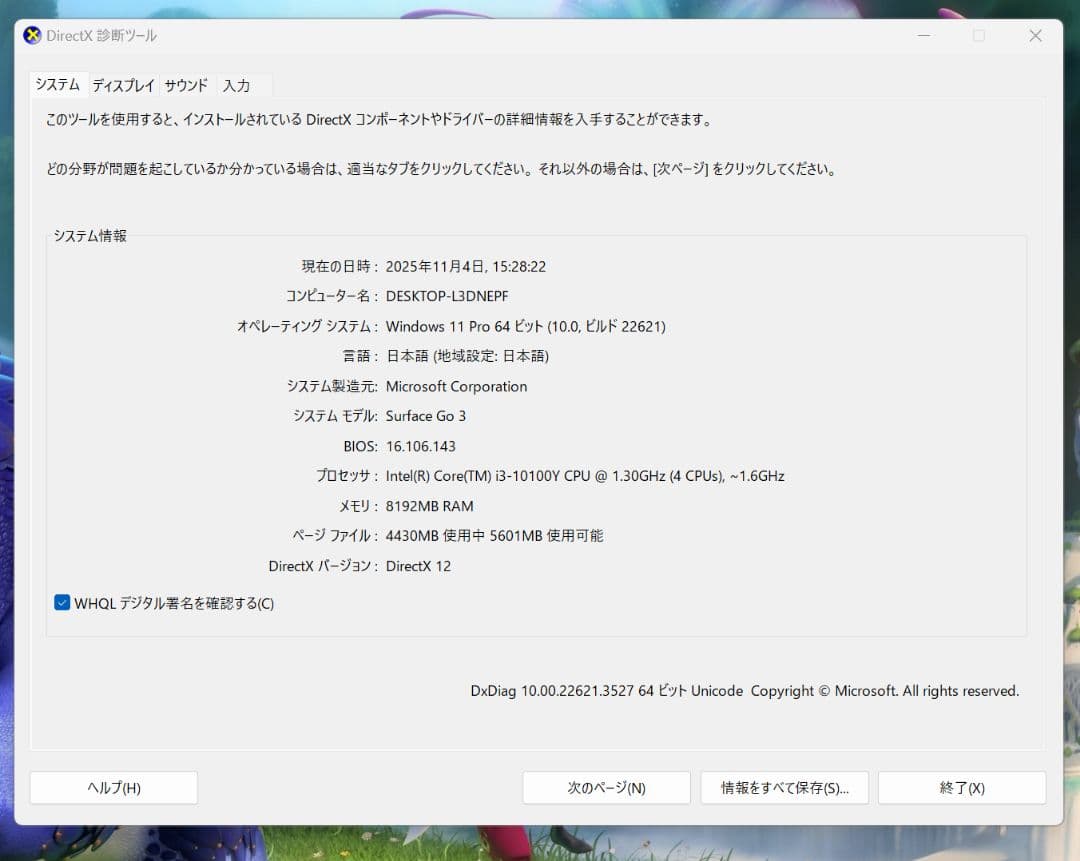1080x861 pixels.
Task: Return to the システム tab
Action: (57, 85)
